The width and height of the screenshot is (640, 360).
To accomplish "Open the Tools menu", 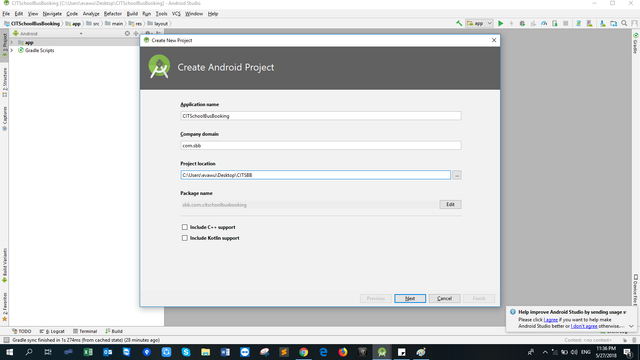I will coord(161,14).
